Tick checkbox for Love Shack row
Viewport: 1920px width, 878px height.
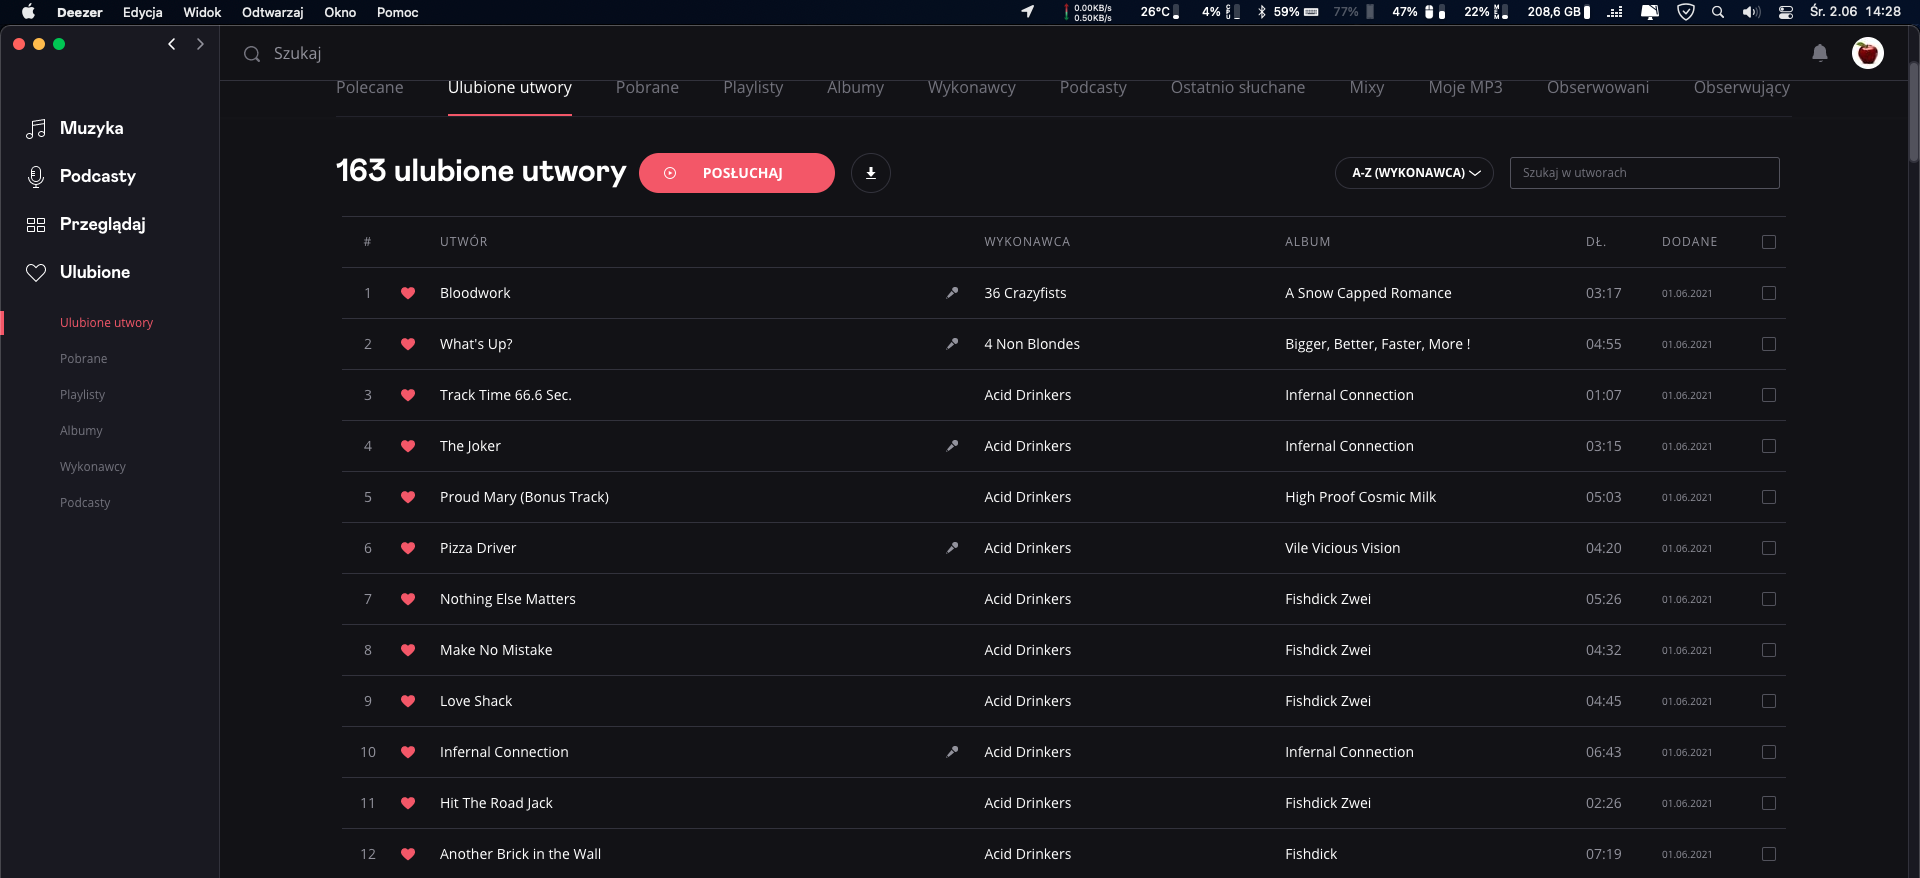[1769, 701]
